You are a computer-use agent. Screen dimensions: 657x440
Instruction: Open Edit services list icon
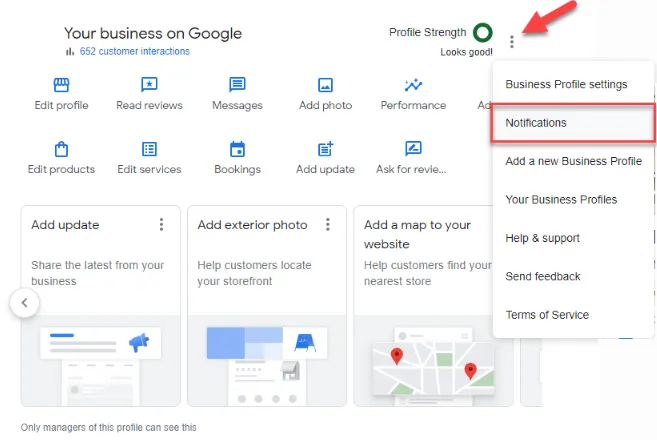click(x=149, y=149)
